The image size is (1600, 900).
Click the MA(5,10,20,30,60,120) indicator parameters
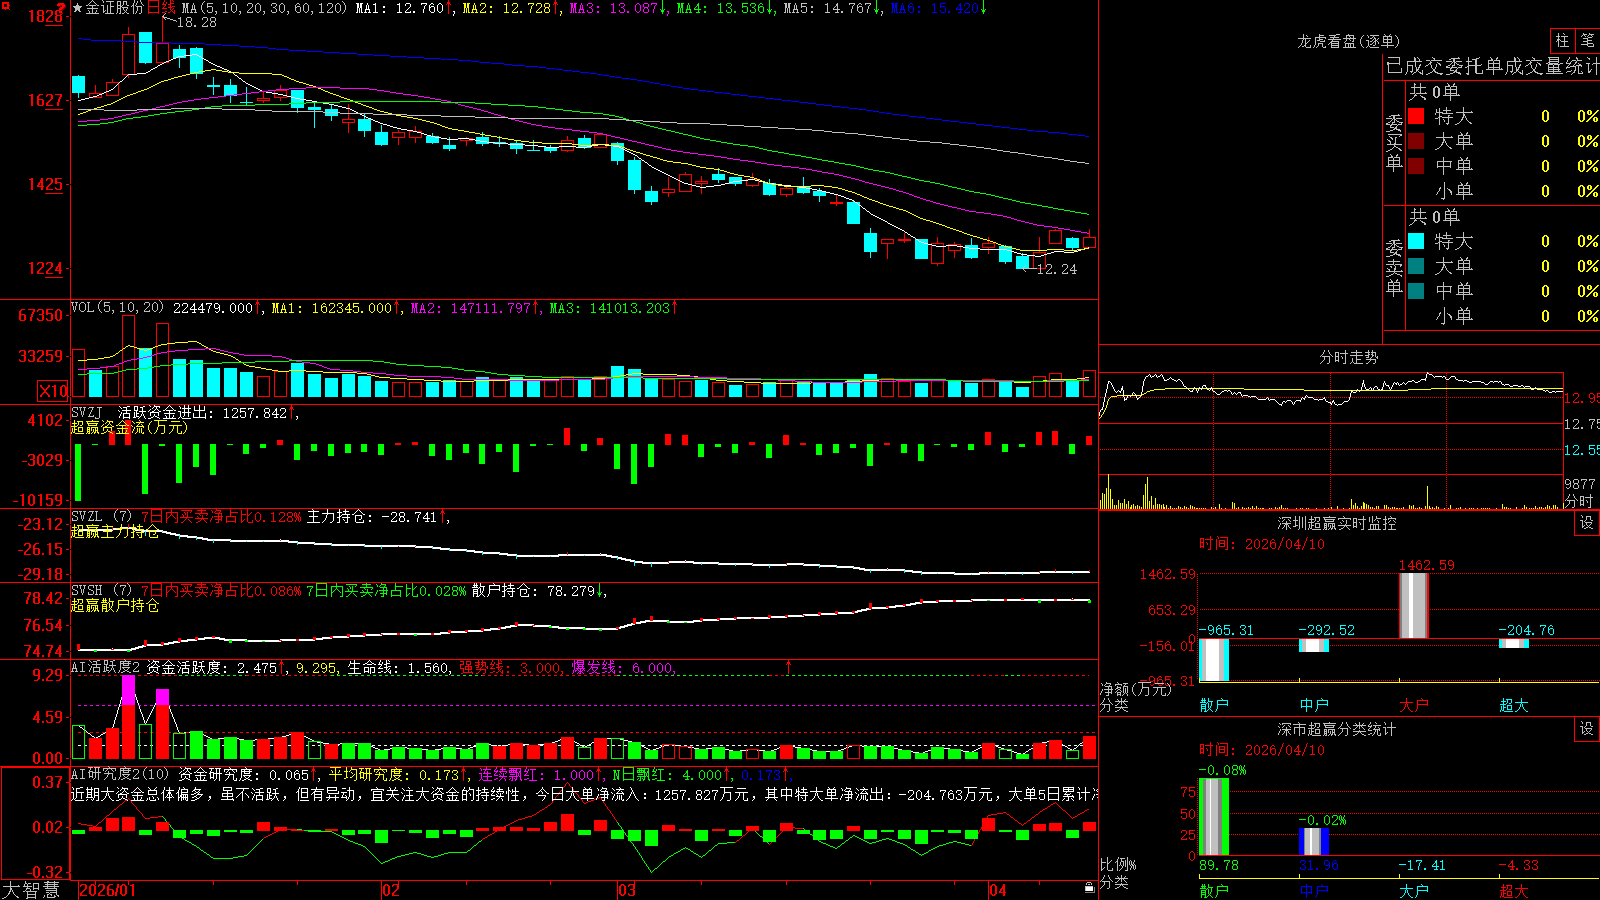(x=264, y=8)
